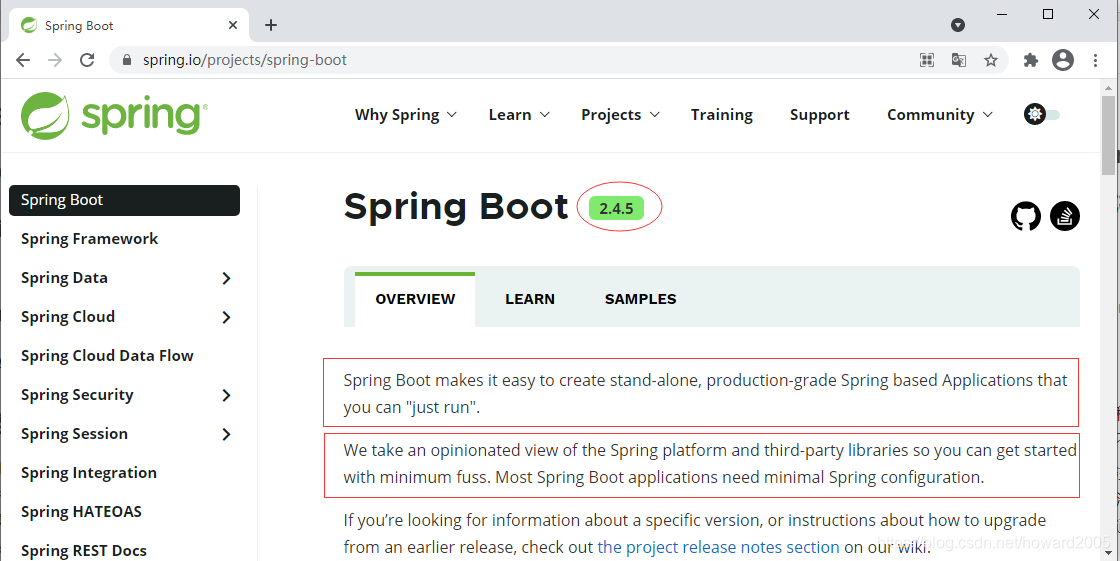Open the Spring Boot GitHub repository icon

[1026, 216]
